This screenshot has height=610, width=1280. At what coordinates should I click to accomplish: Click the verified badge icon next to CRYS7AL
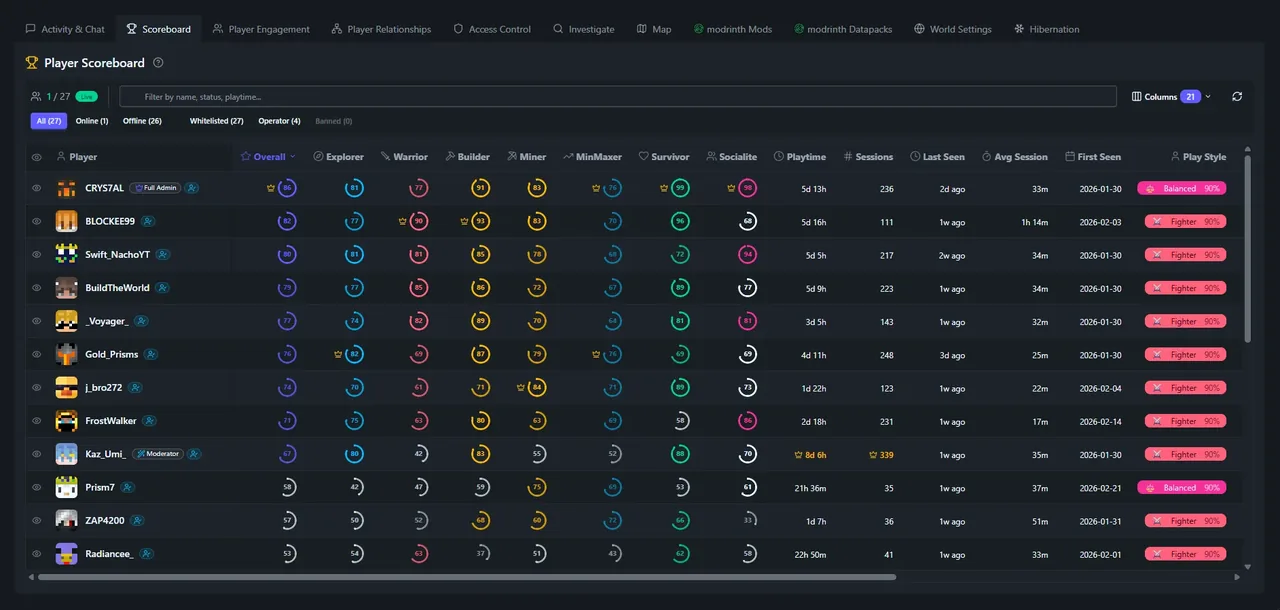point(192,187)
